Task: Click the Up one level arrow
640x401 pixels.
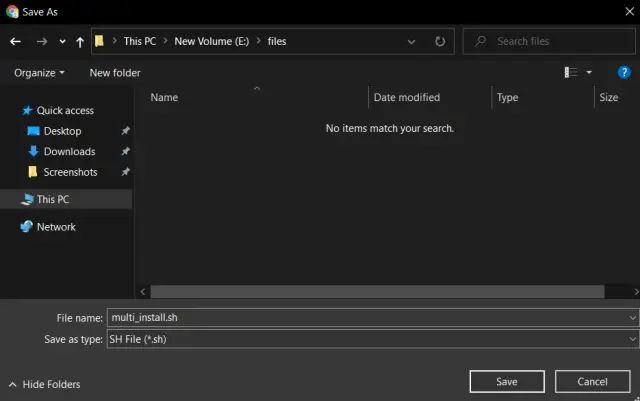Action: tap(80, 42)
